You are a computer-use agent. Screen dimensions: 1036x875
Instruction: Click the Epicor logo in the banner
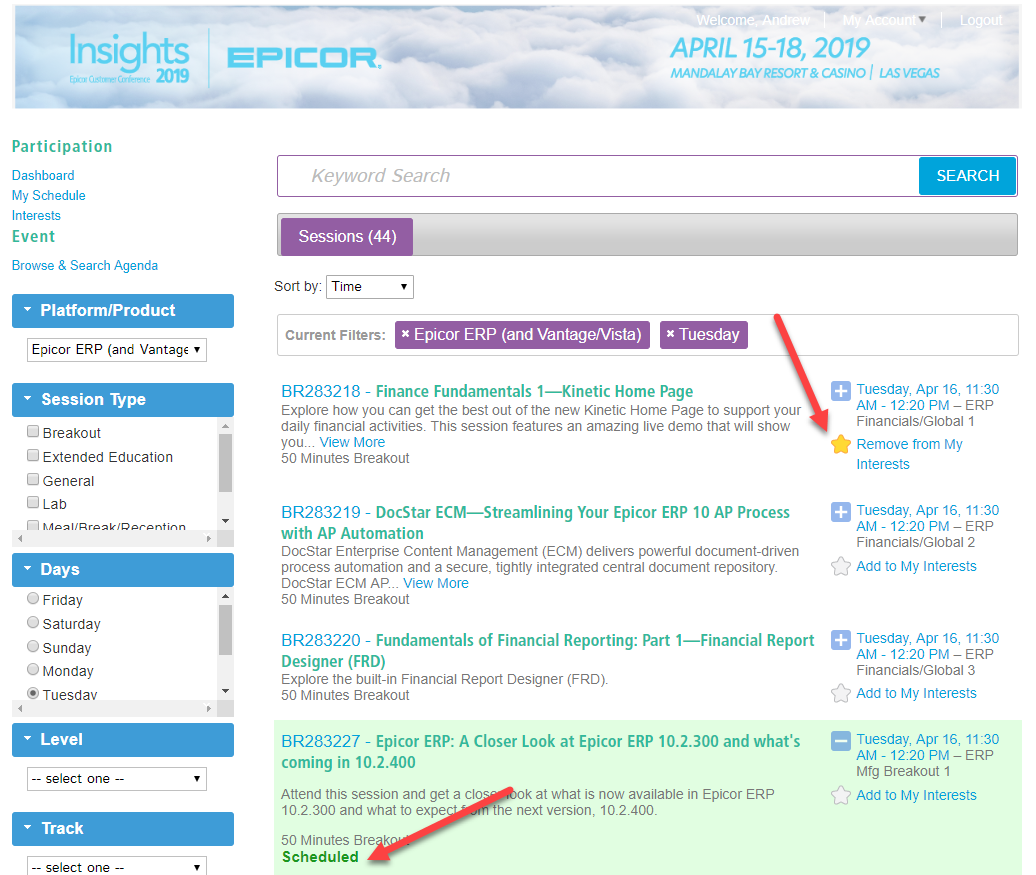coord(304,58)
